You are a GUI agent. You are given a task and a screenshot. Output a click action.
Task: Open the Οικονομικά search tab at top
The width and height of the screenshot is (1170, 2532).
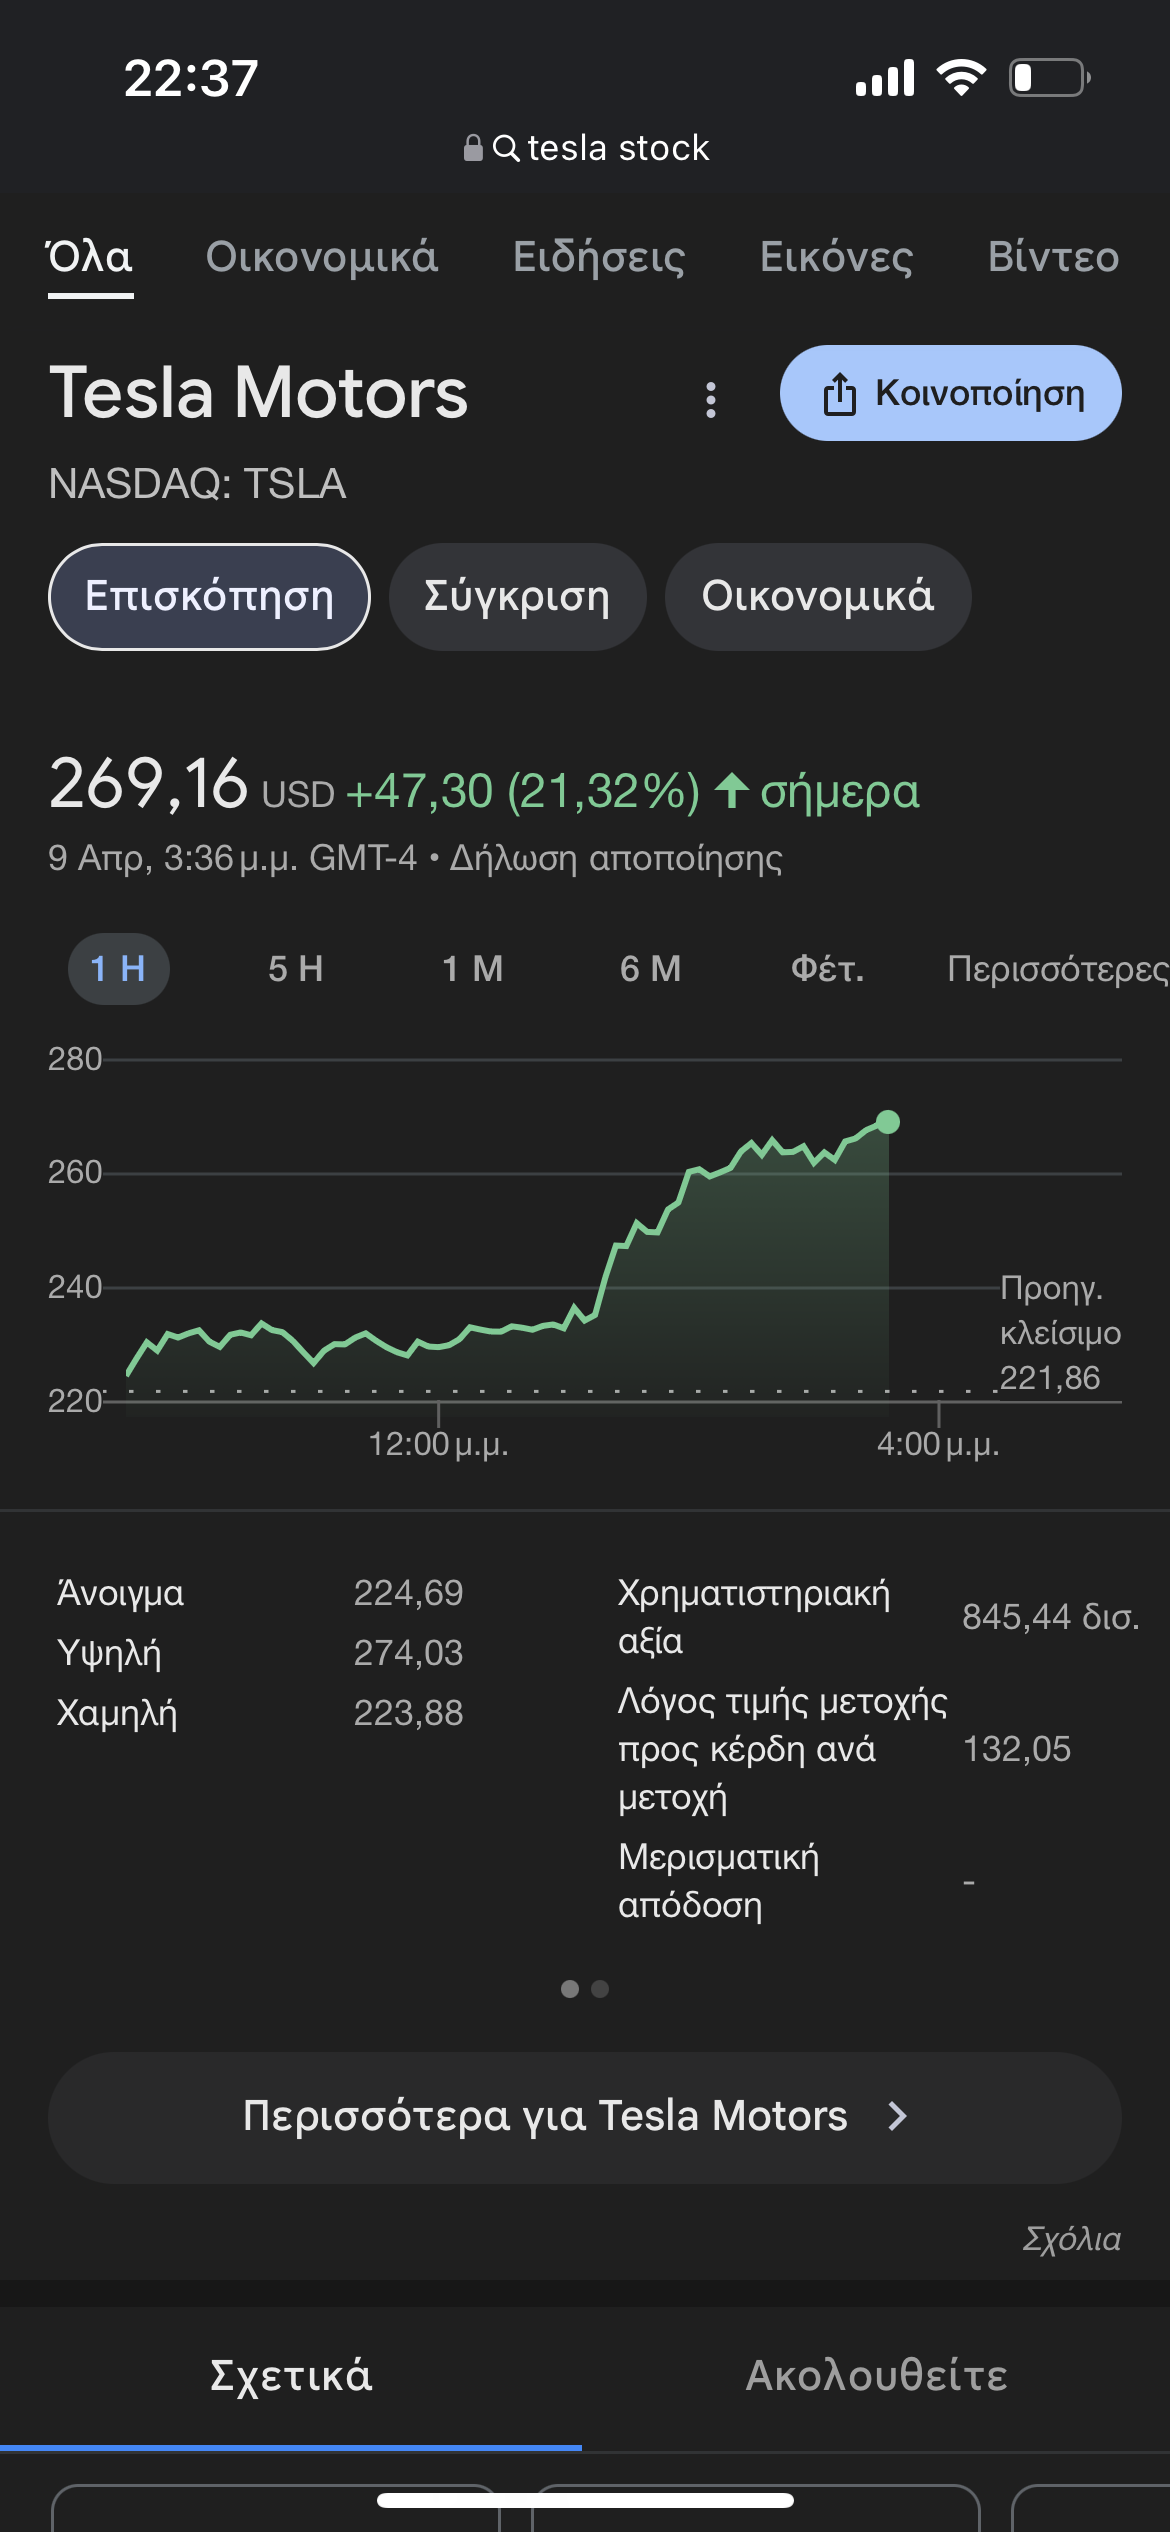[x=321, y=257]
